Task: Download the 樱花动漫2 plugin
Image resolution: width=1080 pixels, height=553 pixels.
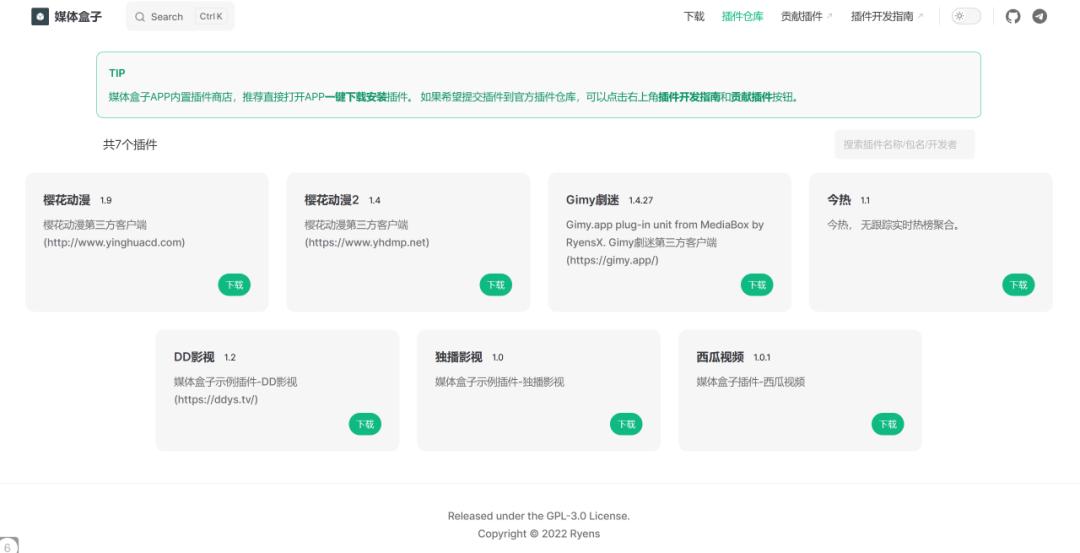Action: tap(496, 285)
